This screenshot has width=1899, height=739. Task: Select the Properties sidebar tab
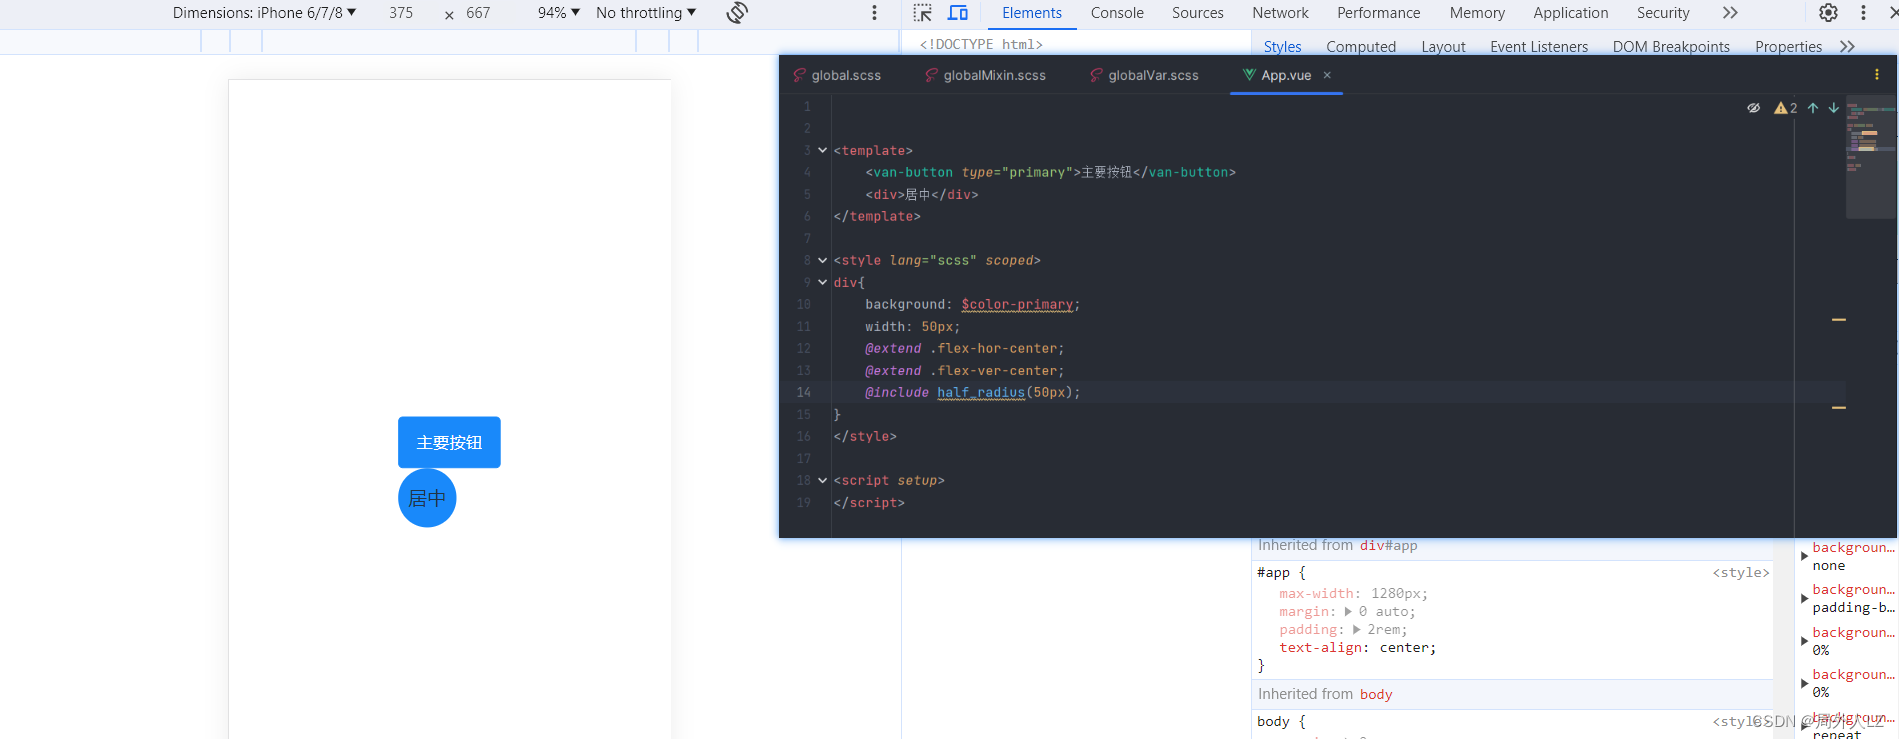pyautogui.click(x=1788, y=47)
